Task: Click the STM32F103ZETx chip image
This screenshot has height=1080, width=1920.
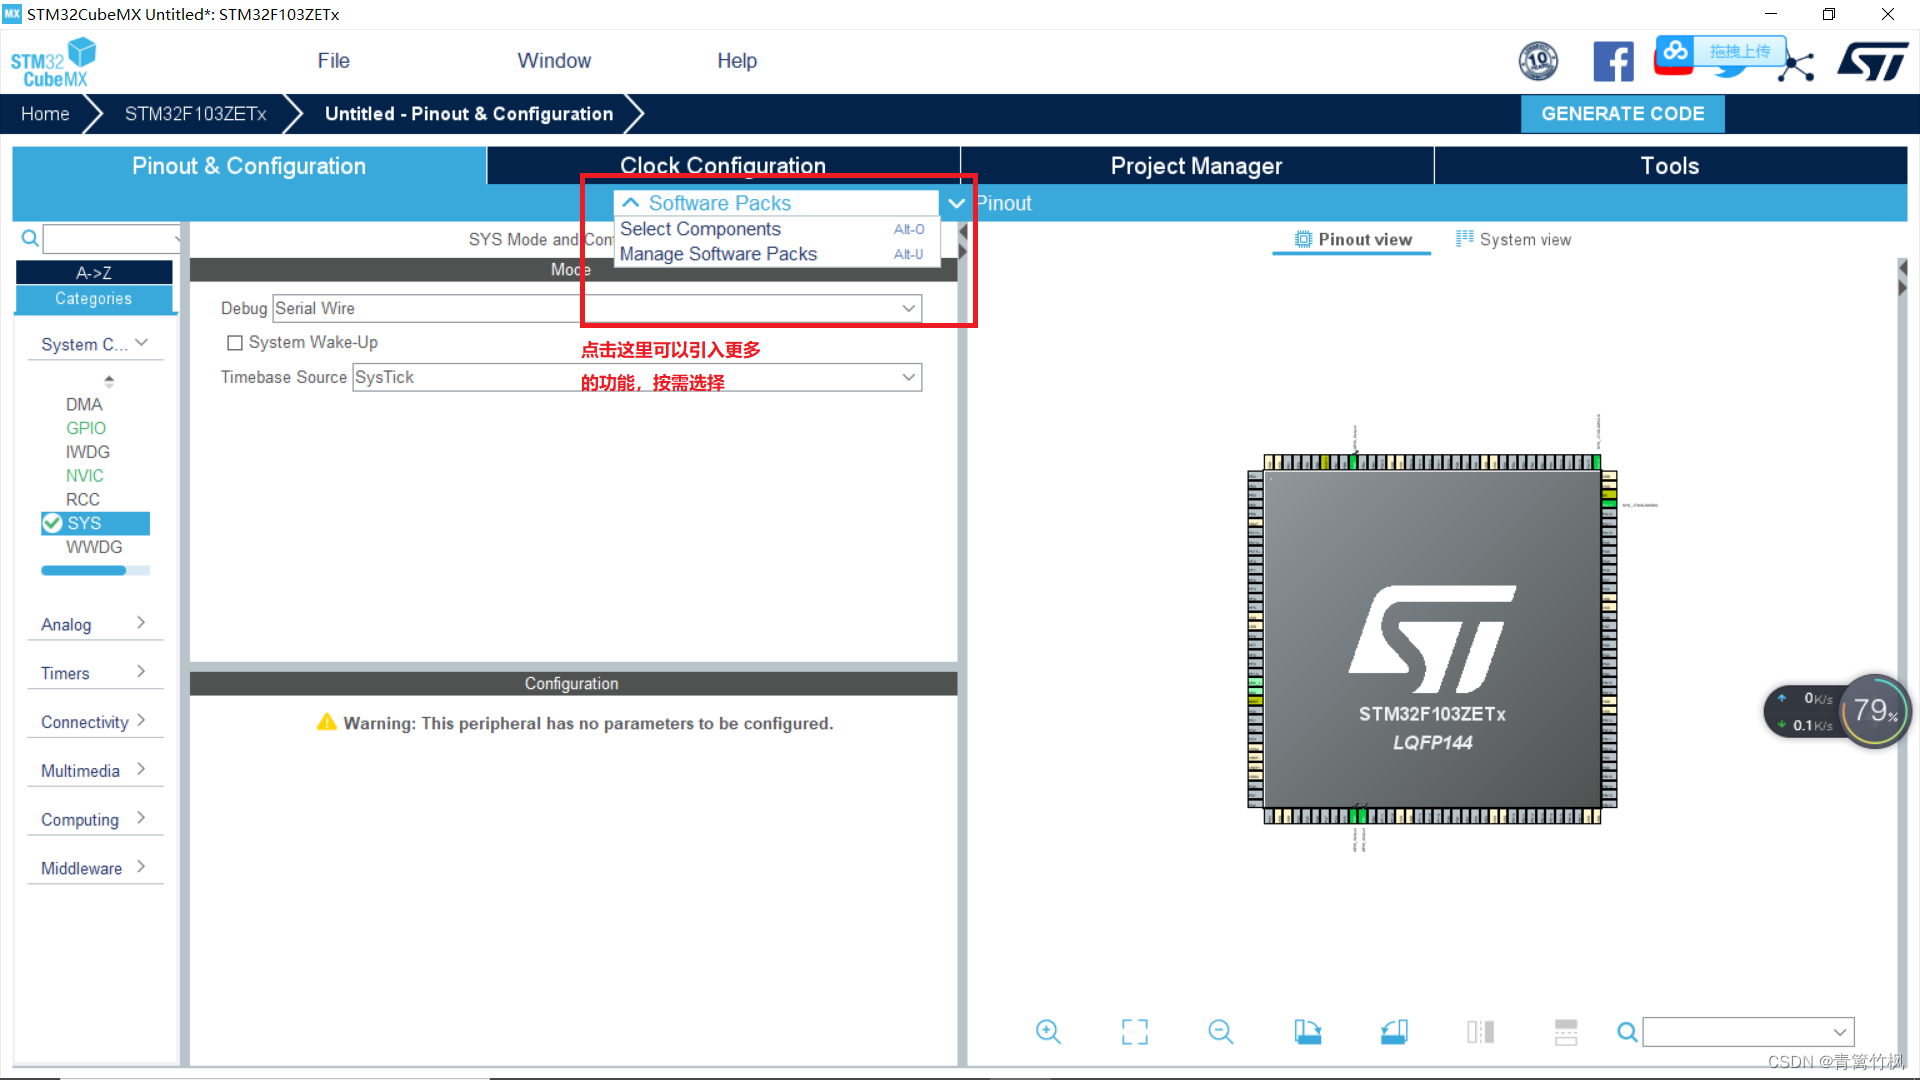Action: click(1432, 638)
